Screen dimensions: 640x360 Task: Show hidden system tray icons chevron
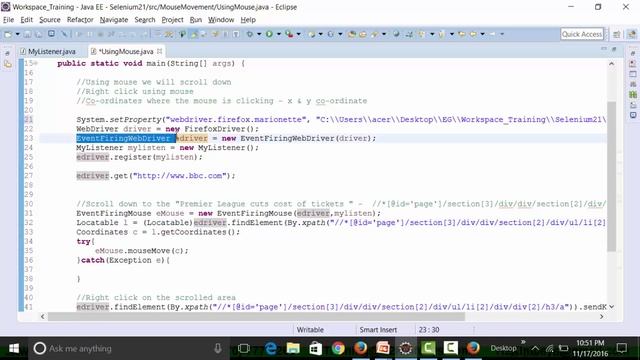[x=535, y=348]
